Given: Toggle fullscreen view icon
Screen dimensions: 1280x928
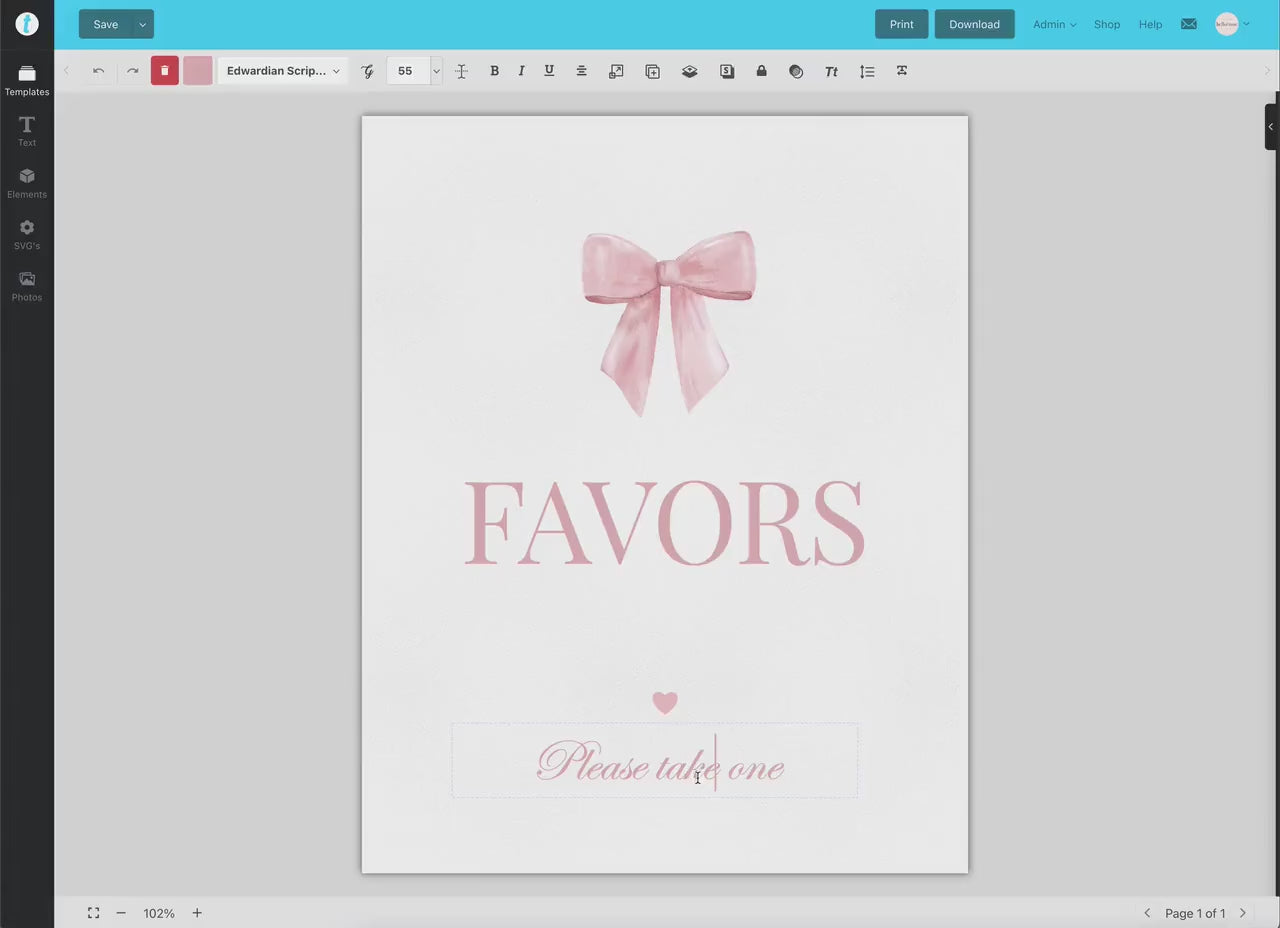Looking at the screenshot, I should click(x=93, y=913).
